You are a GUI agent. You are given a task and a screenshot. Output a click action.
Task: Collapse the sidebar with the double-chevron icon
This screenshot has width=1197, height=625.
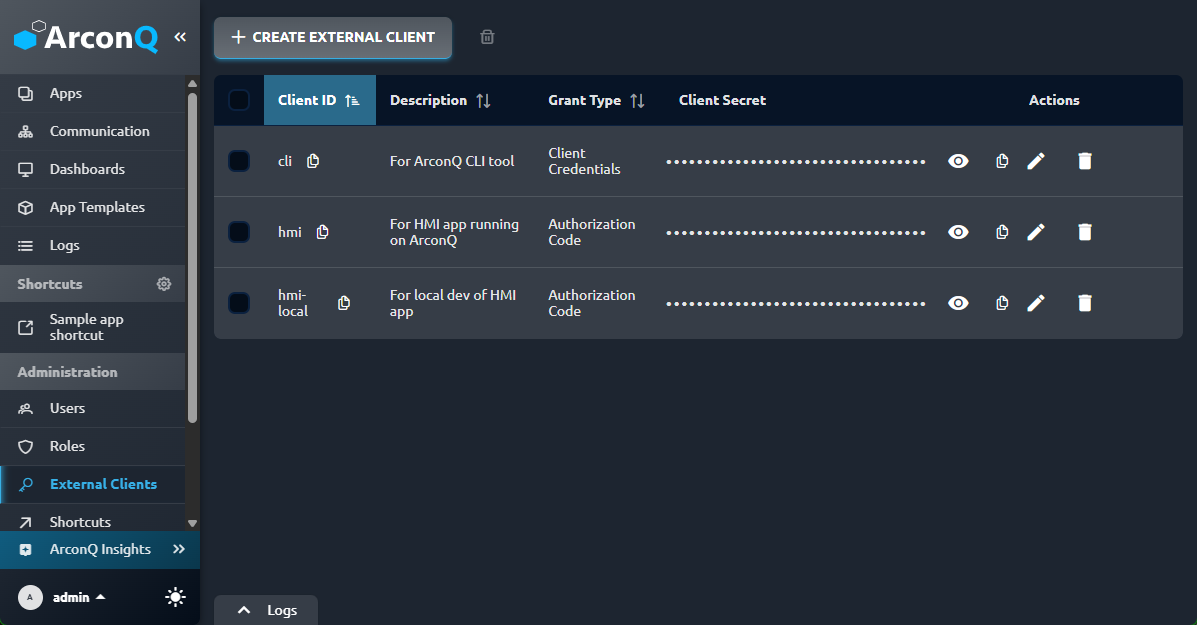180,37
